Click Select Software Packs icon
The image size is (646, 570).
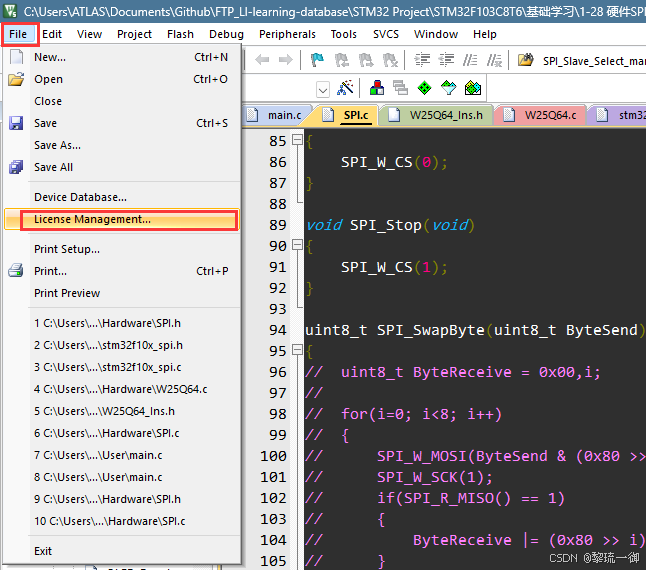[448, 88]
